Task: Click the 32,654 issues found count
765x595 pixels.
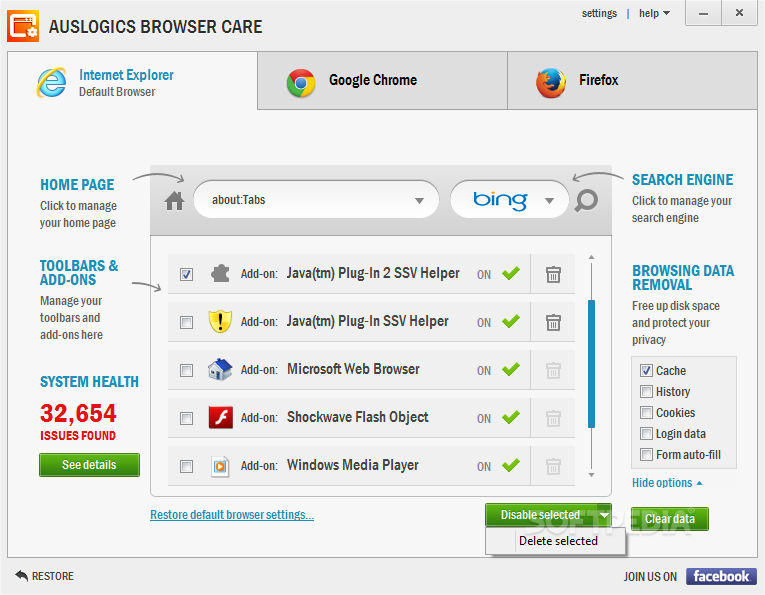Action: [78, 413]
